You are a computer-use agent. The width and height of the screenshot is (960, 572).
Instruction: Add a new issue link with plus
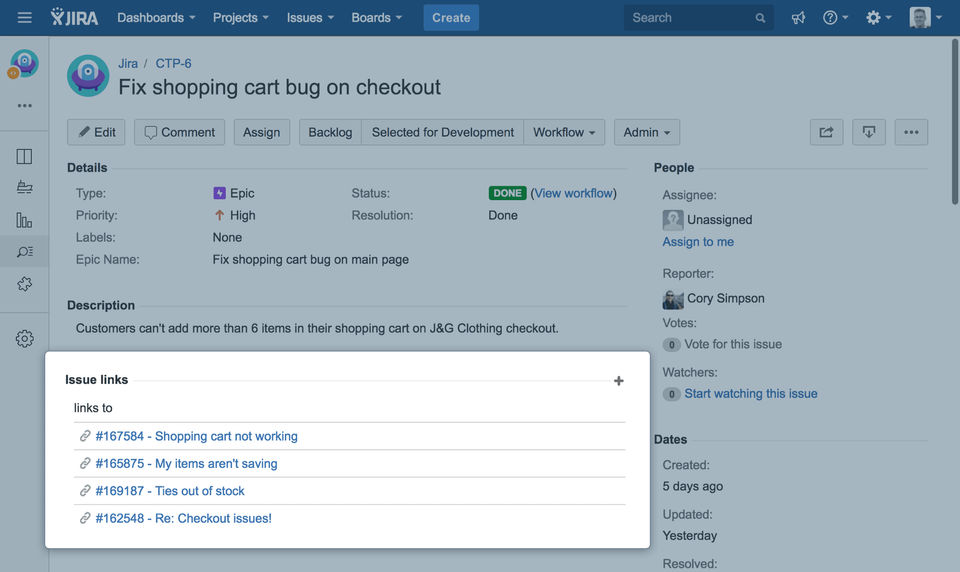[618, 381]
